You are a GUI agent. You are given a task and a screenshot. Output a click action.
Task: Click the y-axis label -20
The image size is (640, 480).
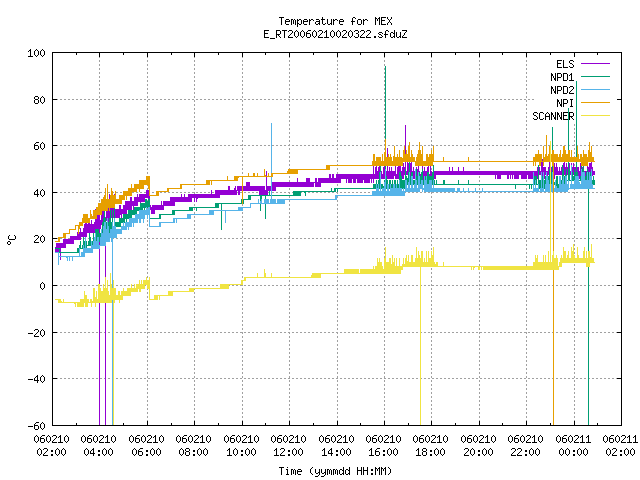pos(36,333)
